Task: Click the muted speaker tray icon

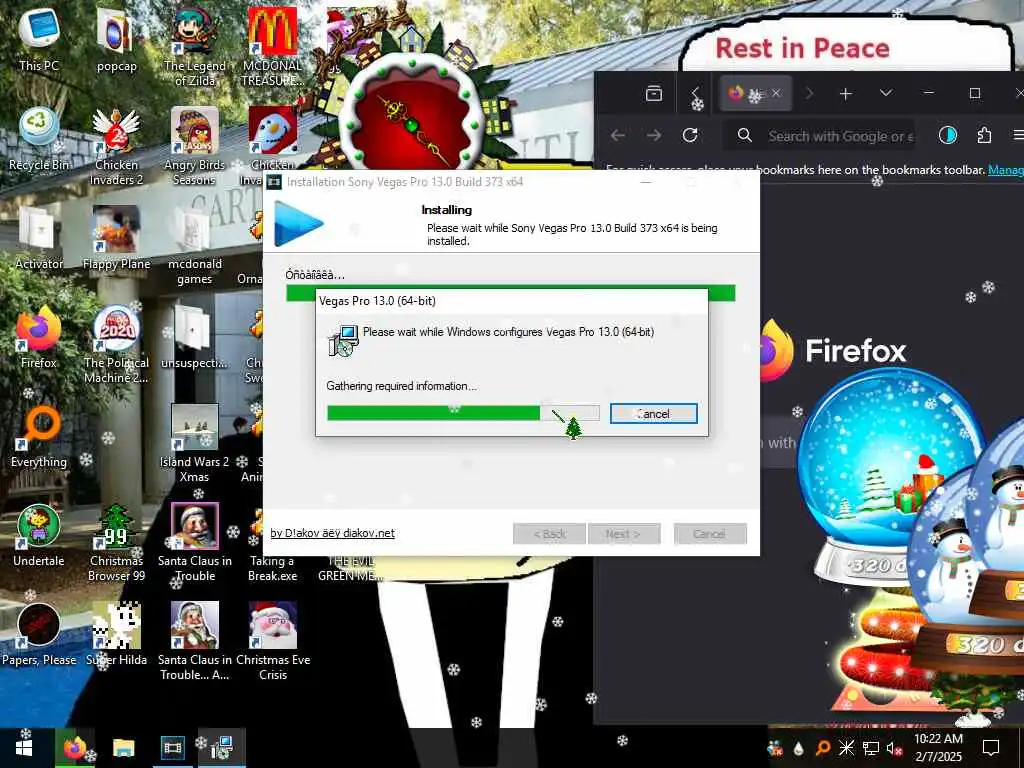Action: click(x=893, y=748)
